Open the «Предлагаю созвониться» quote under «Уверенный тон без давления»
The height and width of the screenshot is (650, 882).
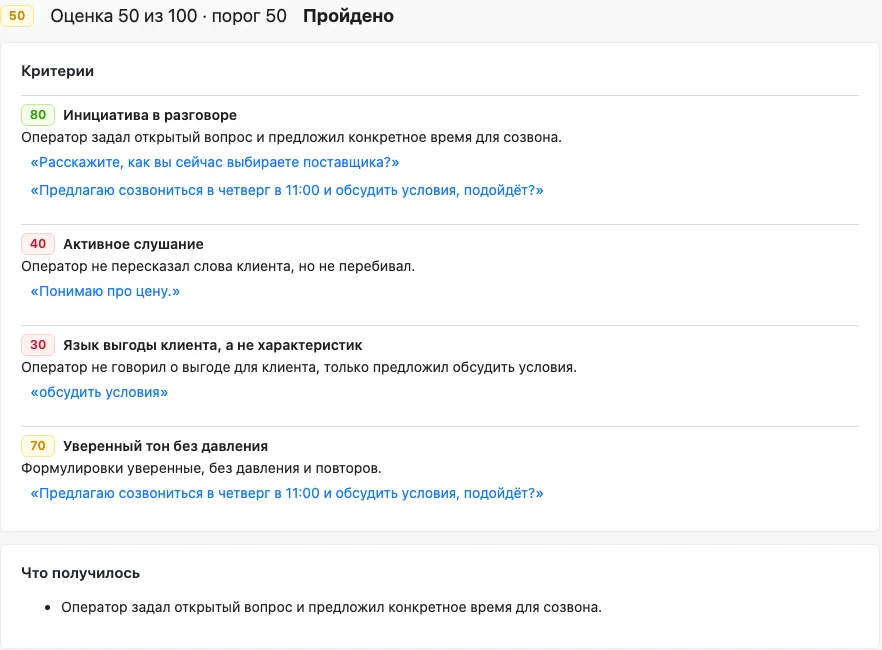287,493
